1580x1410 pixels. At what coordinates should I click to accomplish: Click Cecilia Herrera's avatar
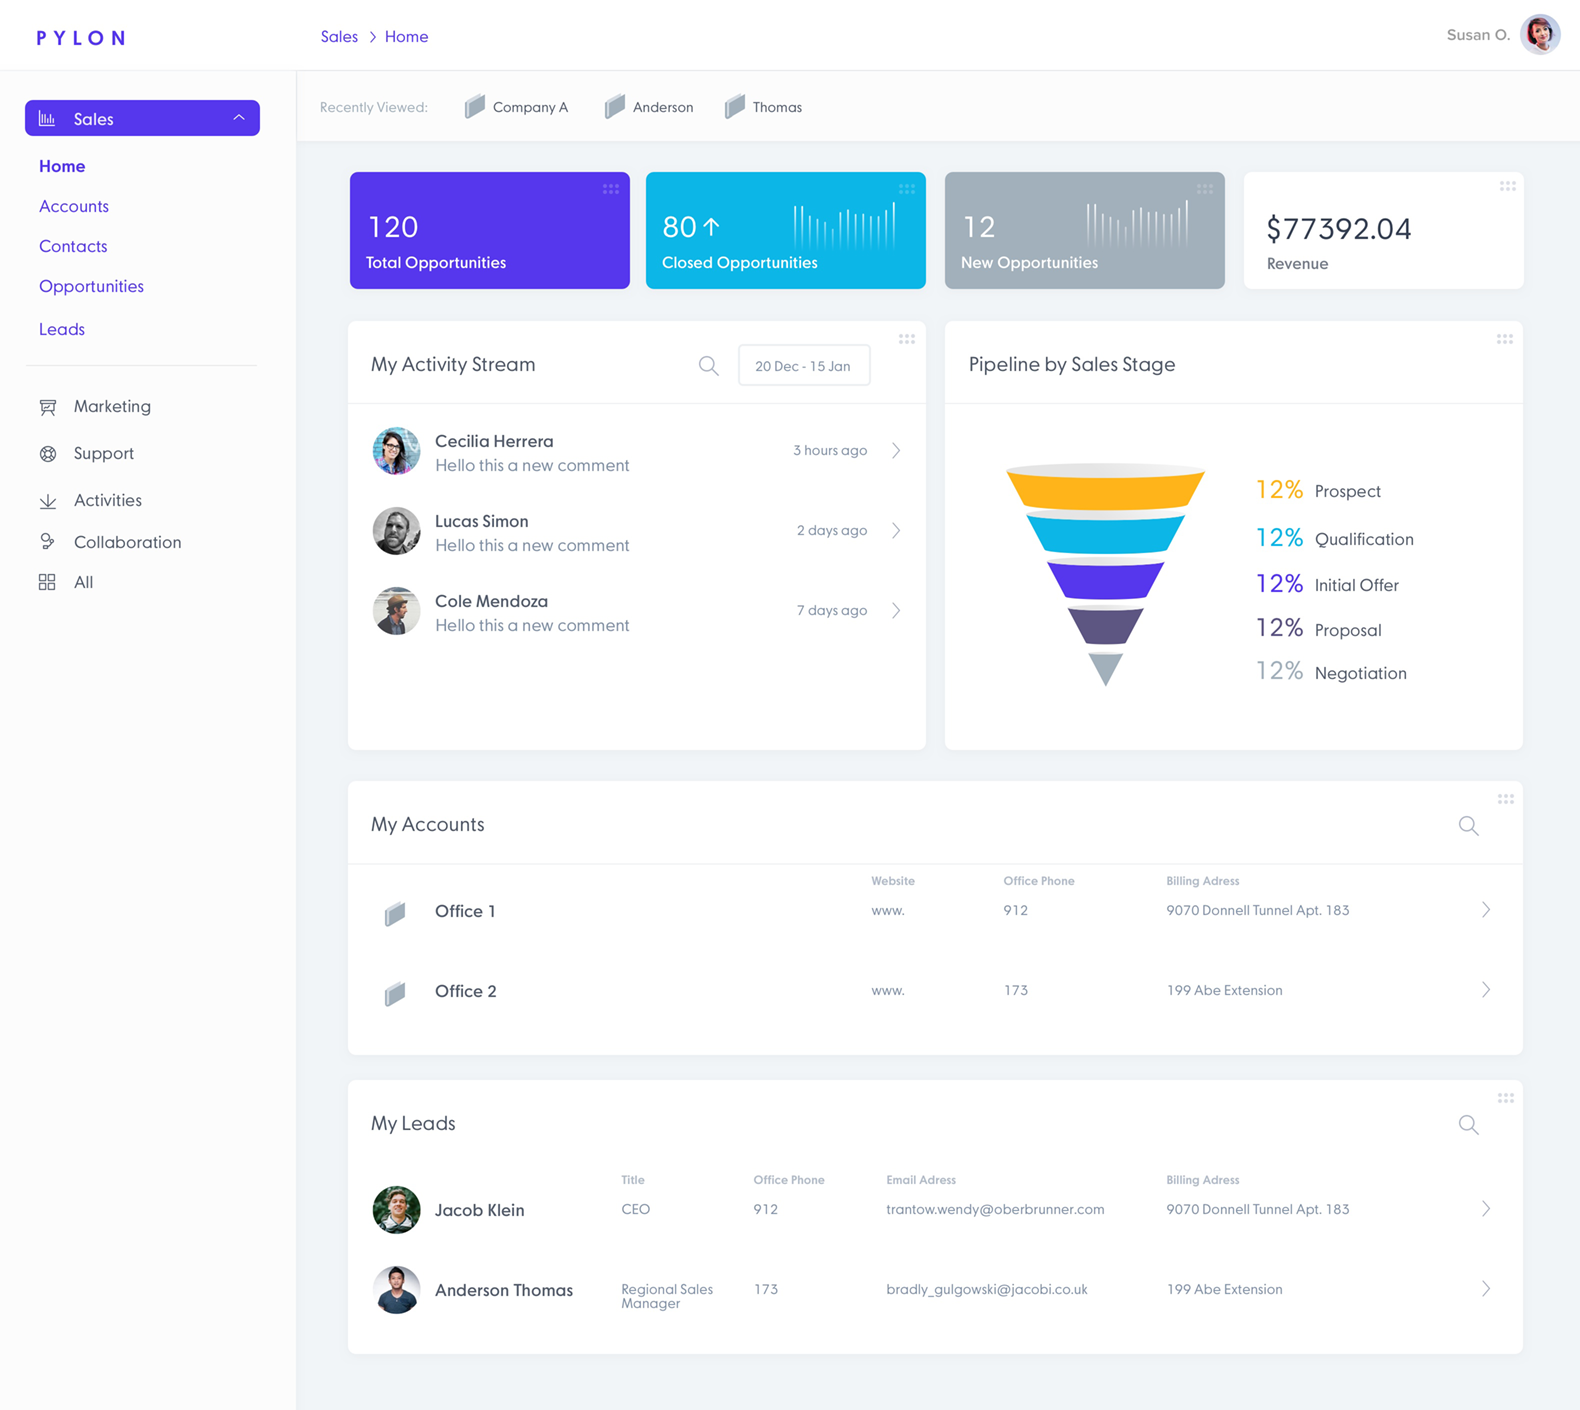pos(397,451)
